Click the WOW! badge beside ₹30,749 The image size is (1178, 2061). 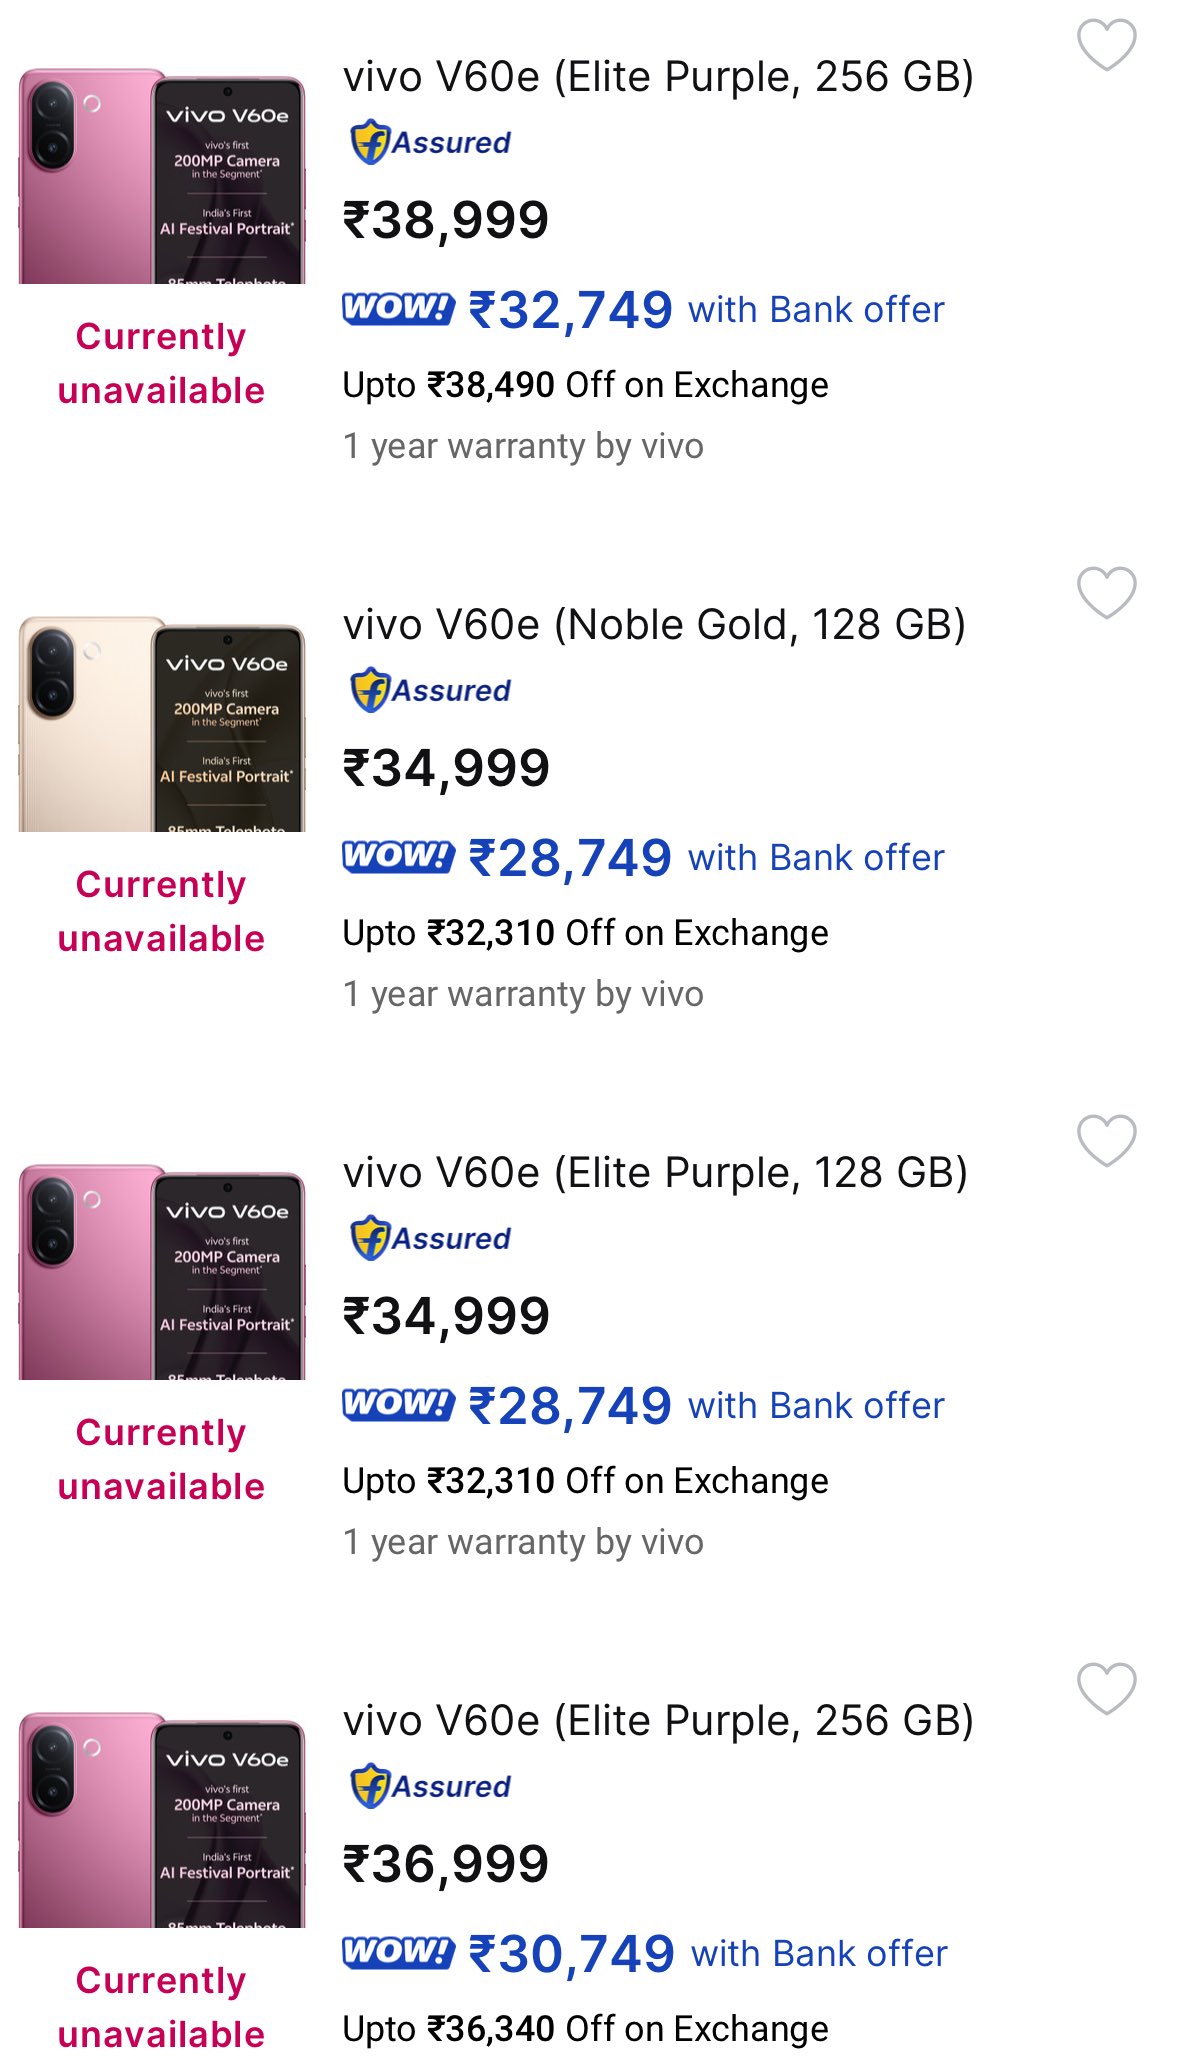coord(398,1952)
